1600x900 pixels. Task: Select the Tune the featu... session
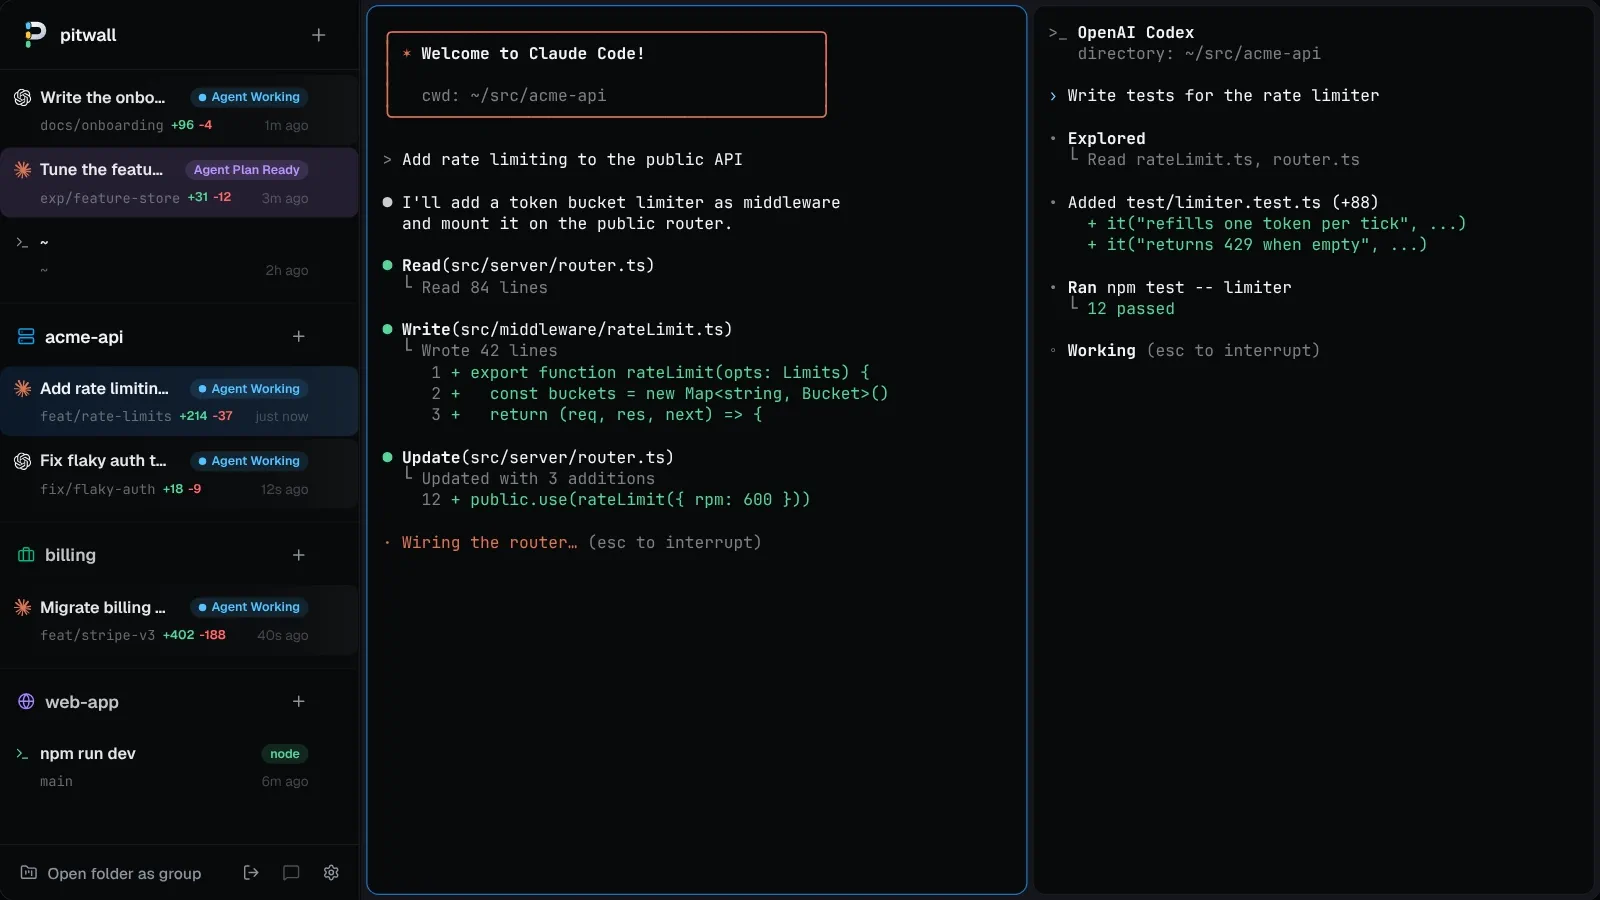(x=180, y=183)
